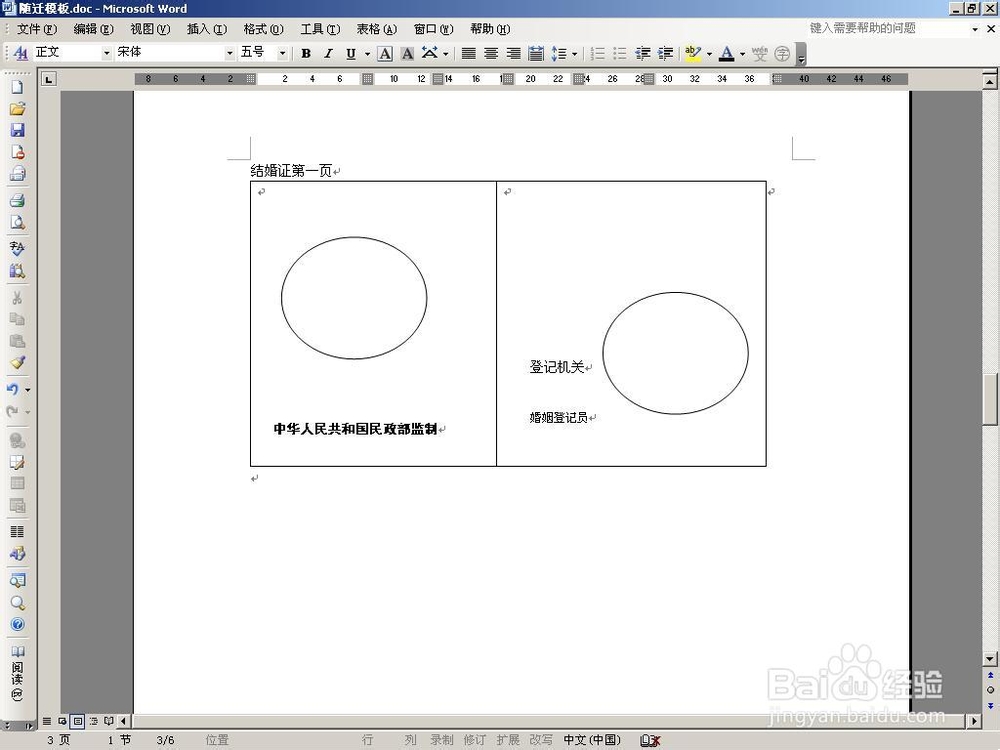Click the vertical scrollbar thumb

pyautogui.click(x=990, y=399)
